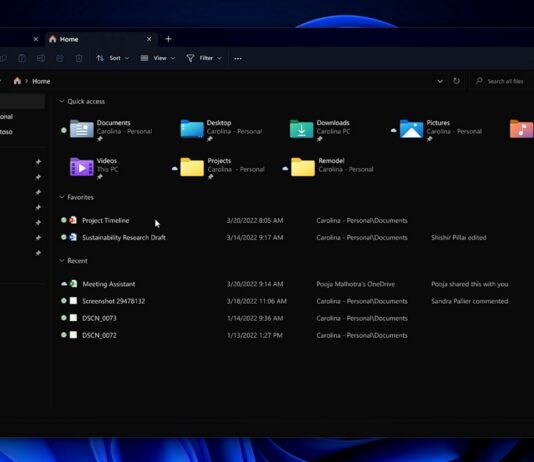Image resolution: width=534 pixels, height=462 pixels.
Task: Open the Desktop folder
Action: [221, 130]
